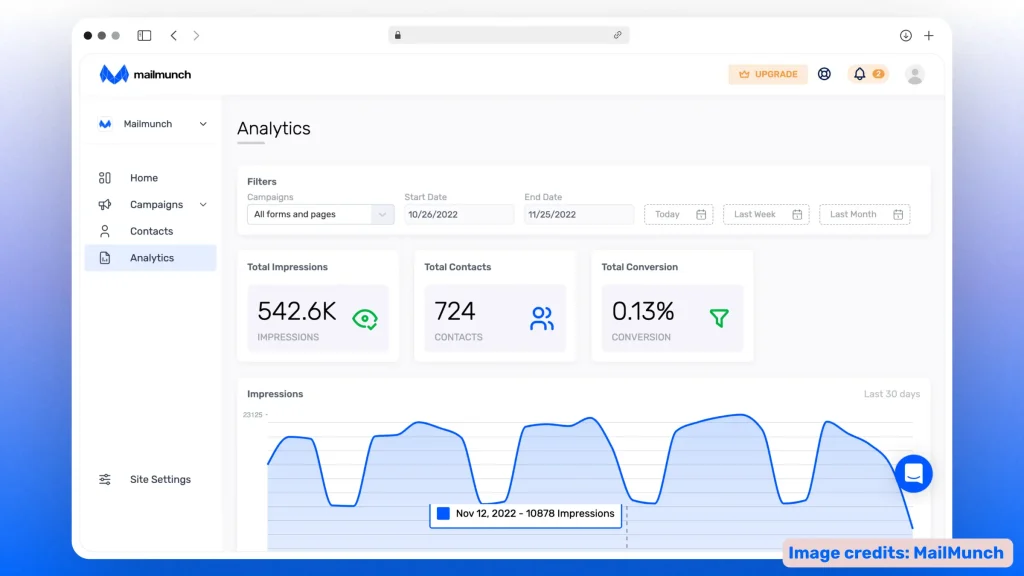Image resolution: width=1024 pixels, height=576 pixels.
Task: Toggle the Today date filter
Action: pyautogui.click(x=678, y=214)
